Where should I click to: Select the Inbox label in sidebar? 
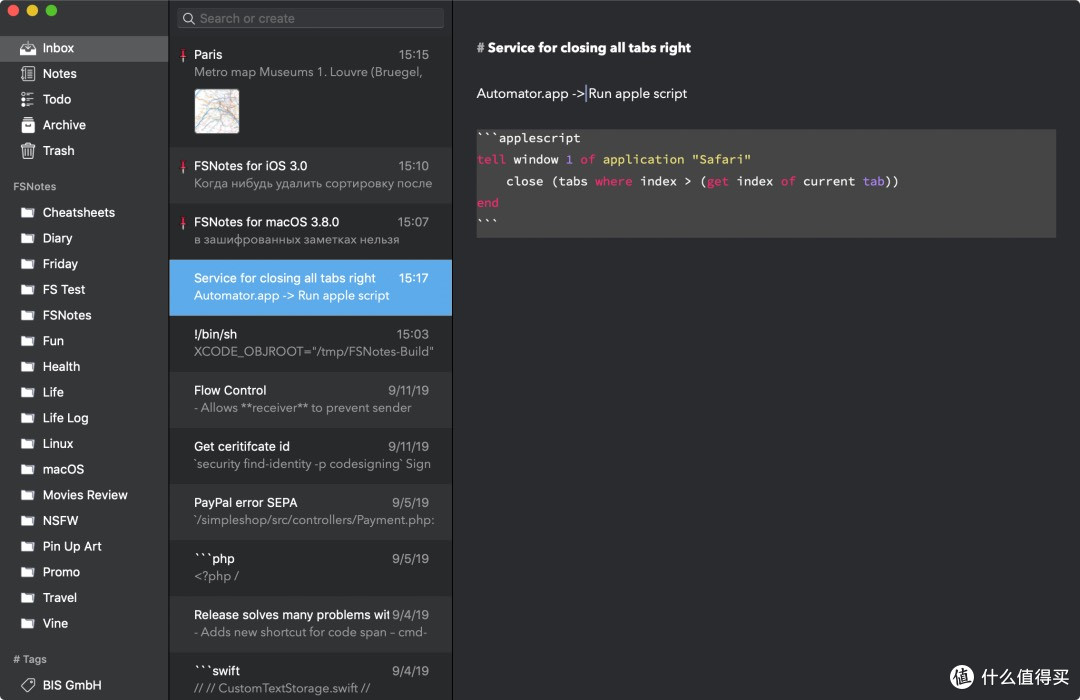click(x=58, y=48)
